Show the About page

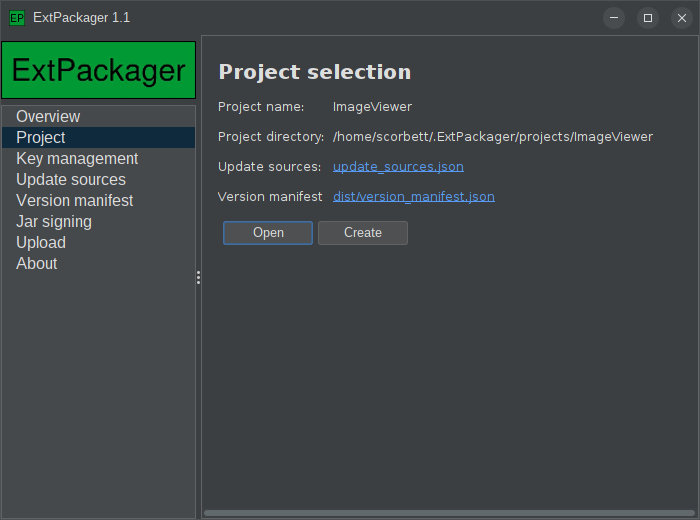pyautogui.click(x=99, y=263)
